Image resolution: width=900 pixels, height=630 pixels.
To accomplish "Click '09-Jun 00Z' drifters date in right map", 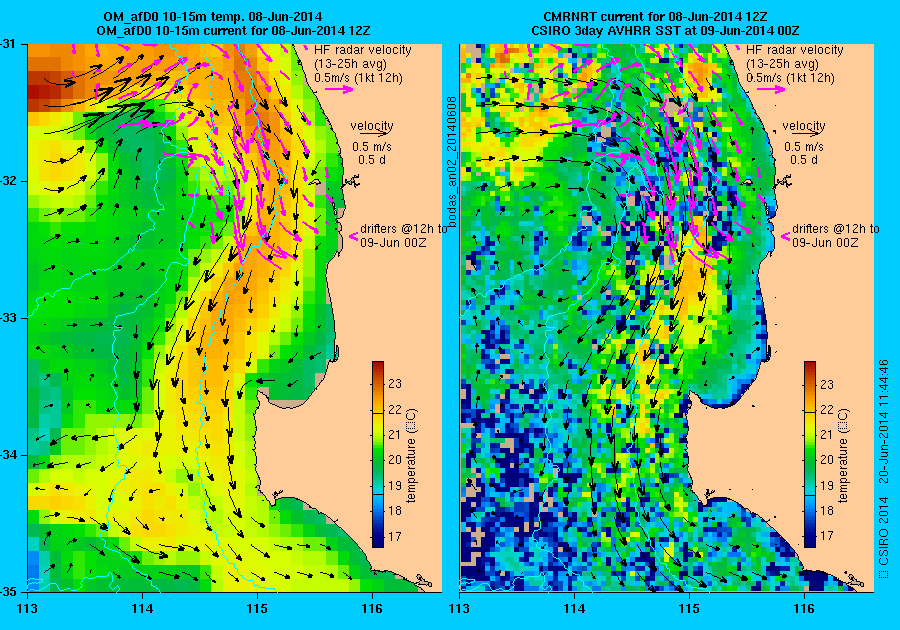I will [825, 242].
